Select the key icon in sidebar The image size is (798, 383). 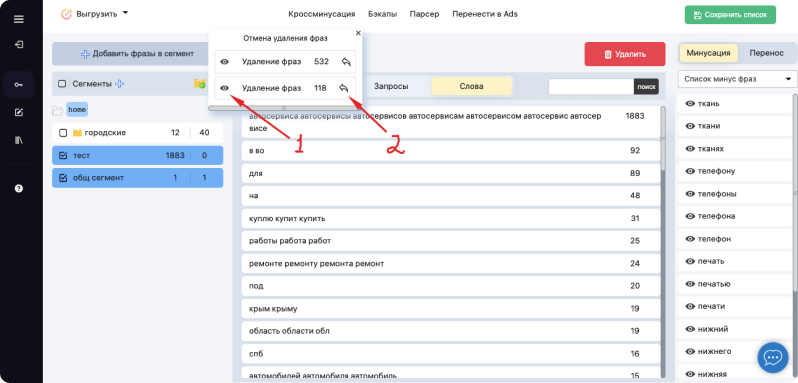(19, 85)
